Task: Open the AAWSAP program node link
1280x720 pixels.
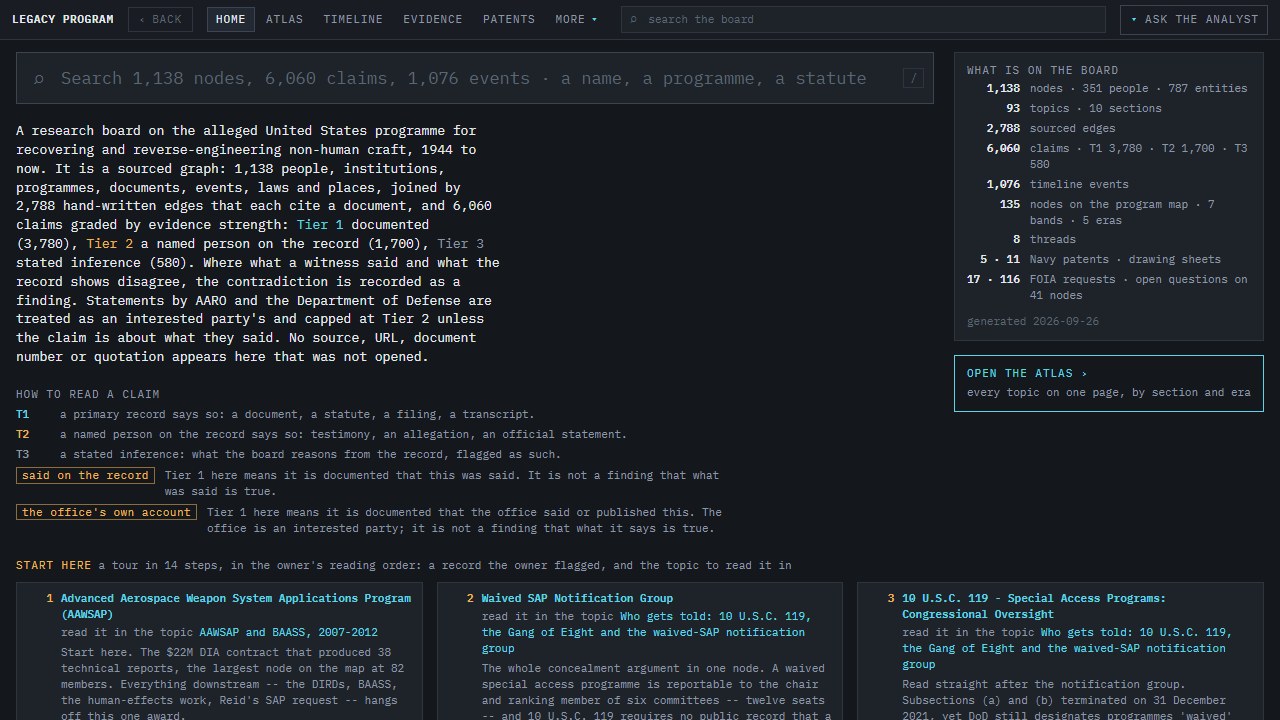Action: [236, 606]
